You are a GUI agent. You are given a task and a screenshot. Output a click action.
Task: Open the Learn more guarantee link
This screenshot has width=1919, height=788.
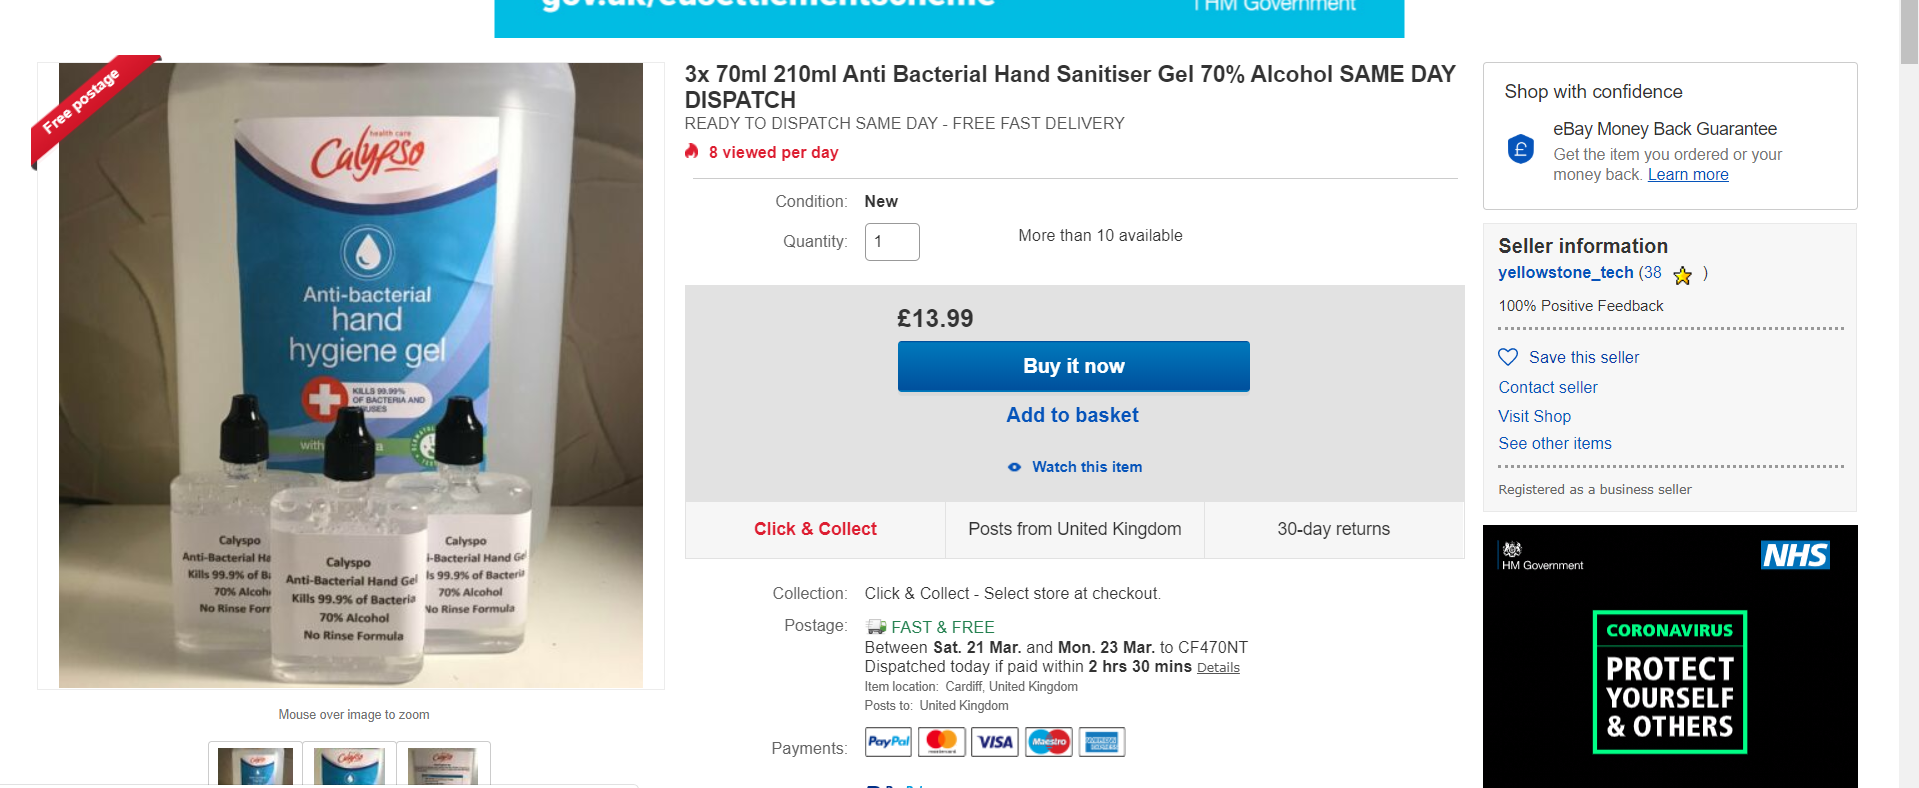pos(1688,175)
